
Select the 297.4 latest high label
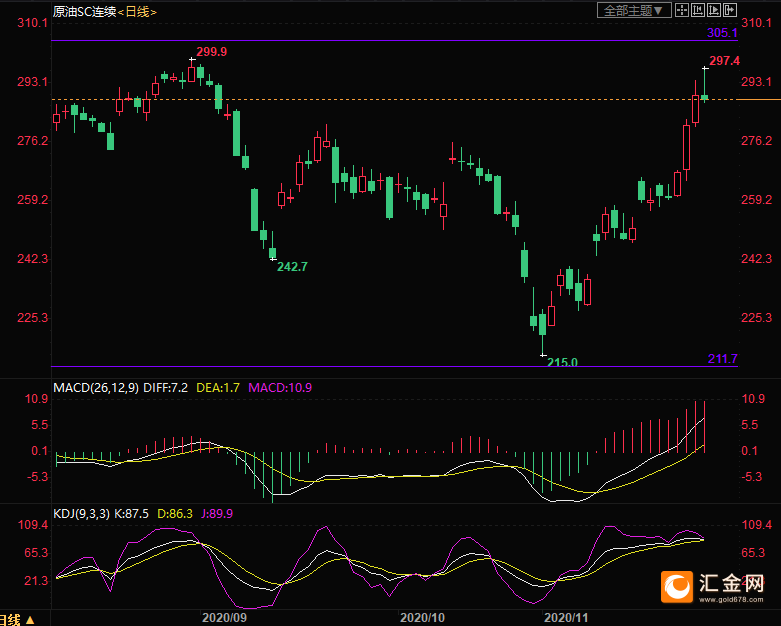725,61
